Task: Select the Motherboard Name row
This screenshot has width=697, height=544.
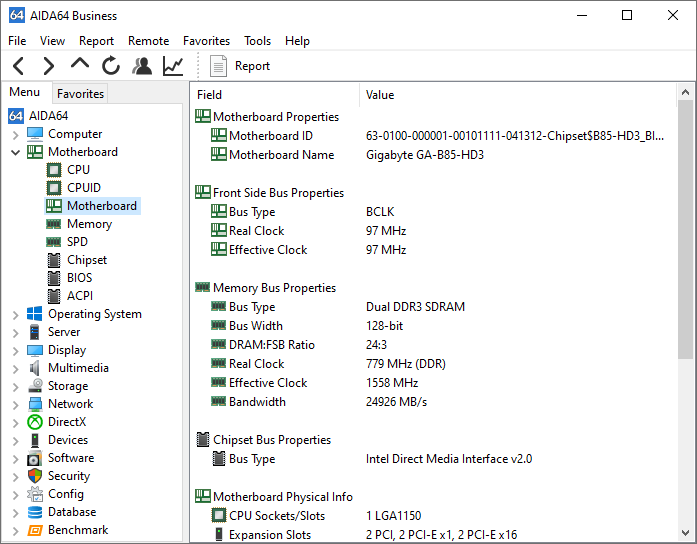Action: point(281,155)
